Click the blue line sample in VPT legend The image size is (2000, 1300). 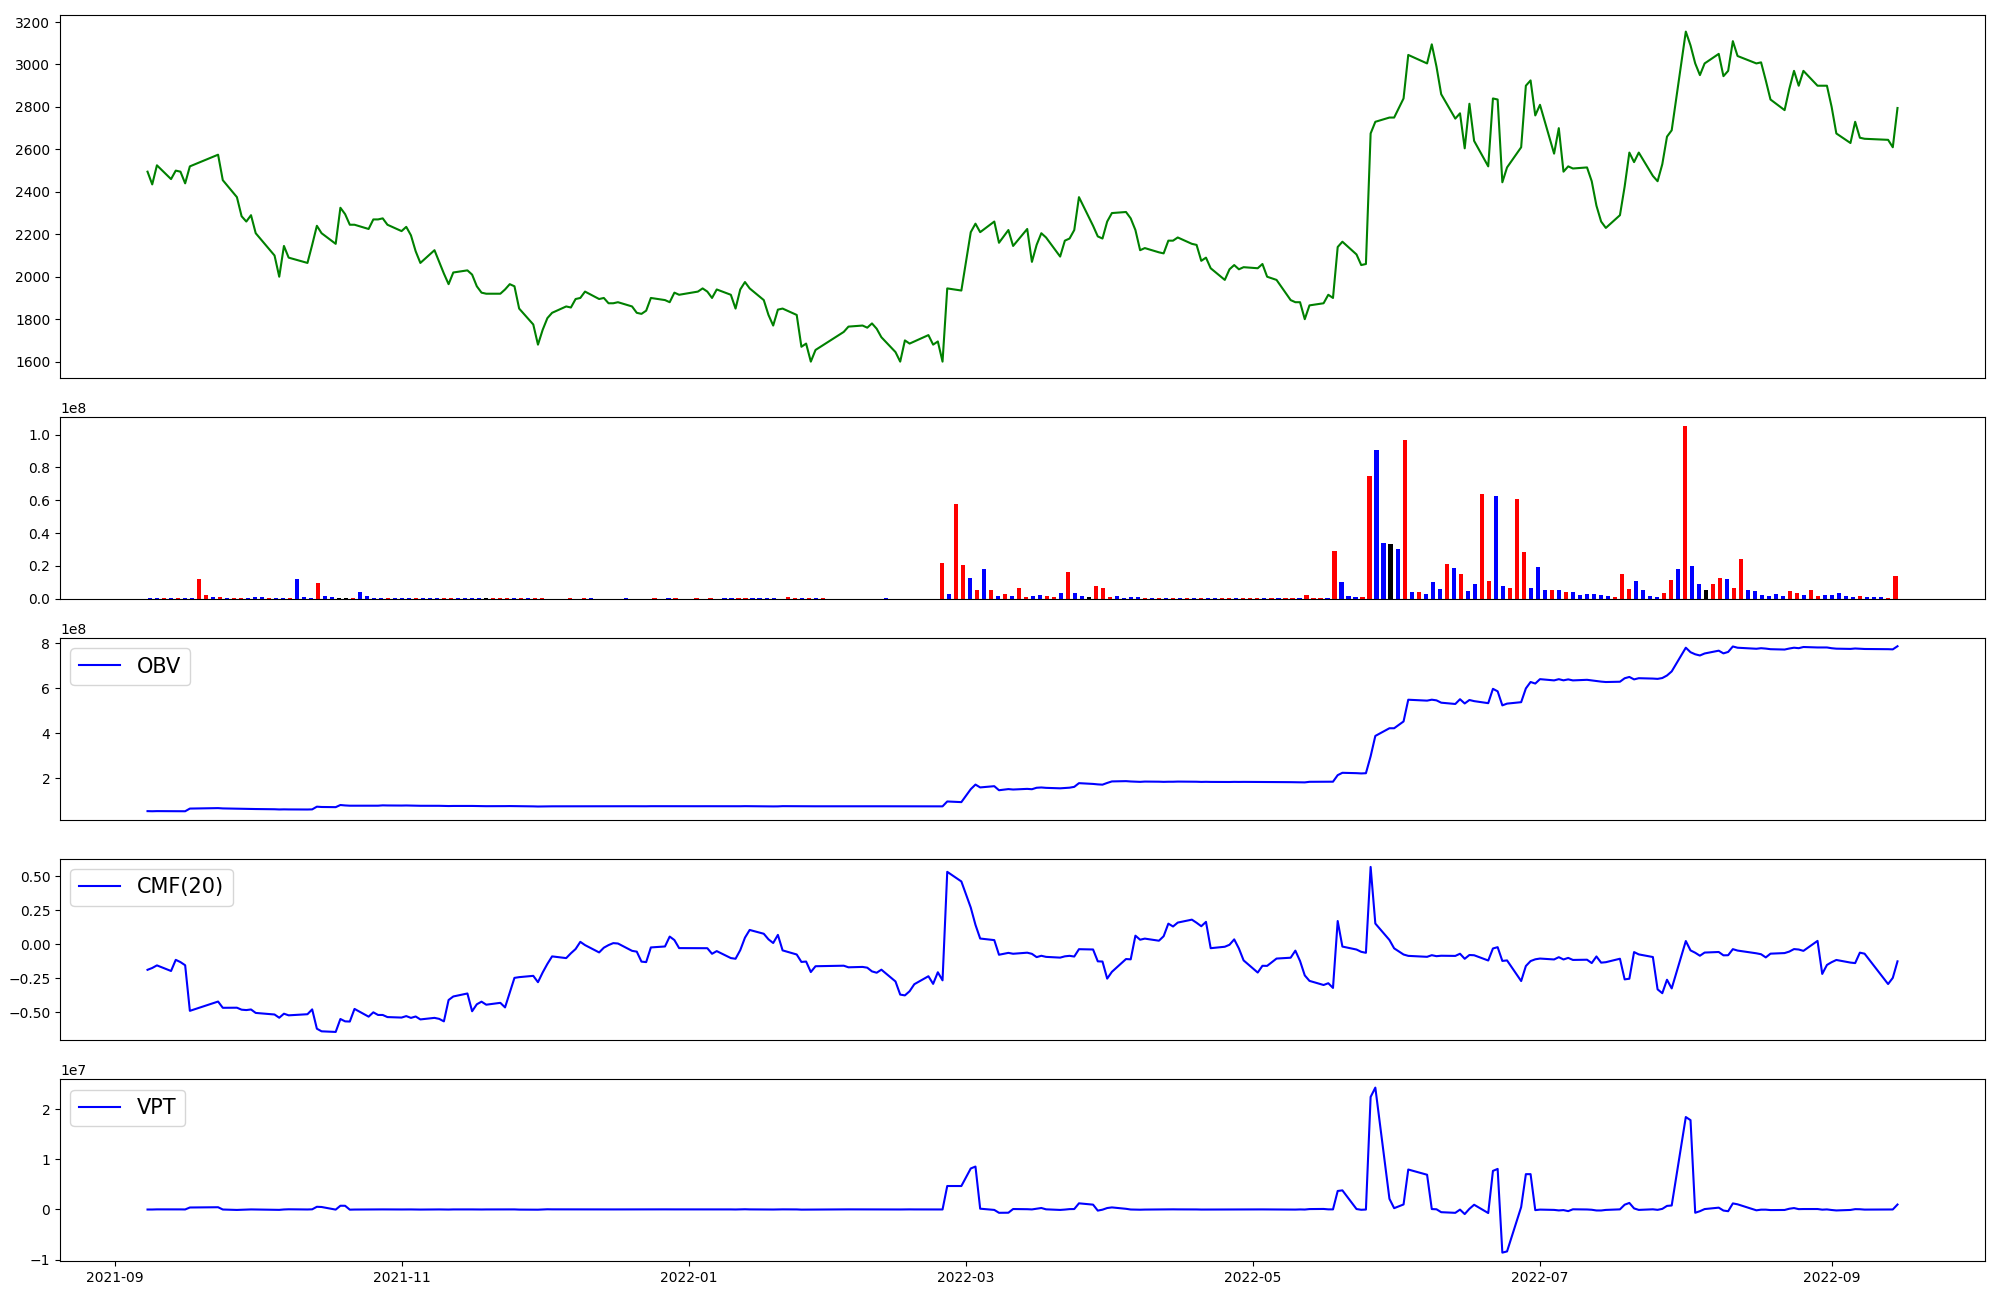(x=100, y=1107)
